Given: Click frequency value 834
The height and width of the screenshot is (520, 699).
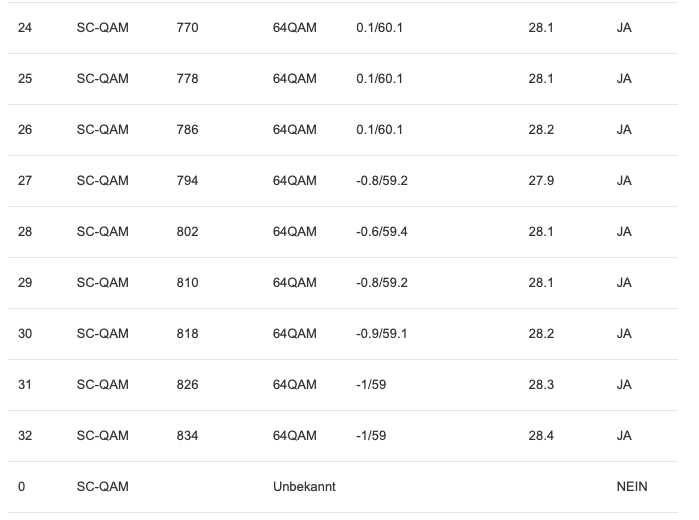Looking at the screenshot, I should (187, 436).
